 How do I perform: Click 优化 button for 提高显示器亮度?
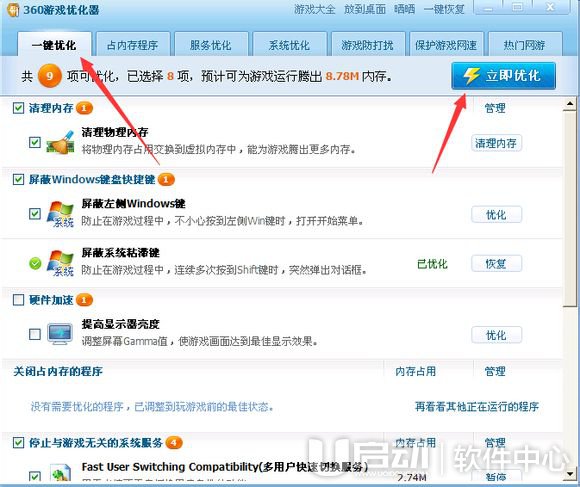click(x=496, y=335)
